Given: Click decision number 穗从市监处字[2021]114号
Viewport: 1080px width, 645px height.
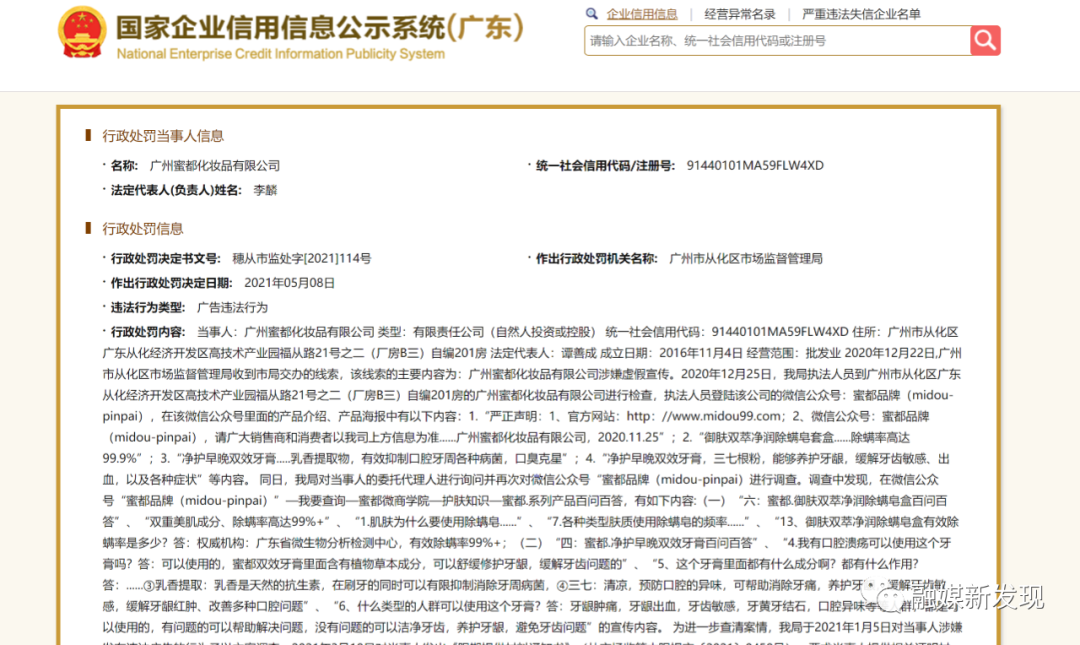Looking at the screenshot, I should point(302,258).
